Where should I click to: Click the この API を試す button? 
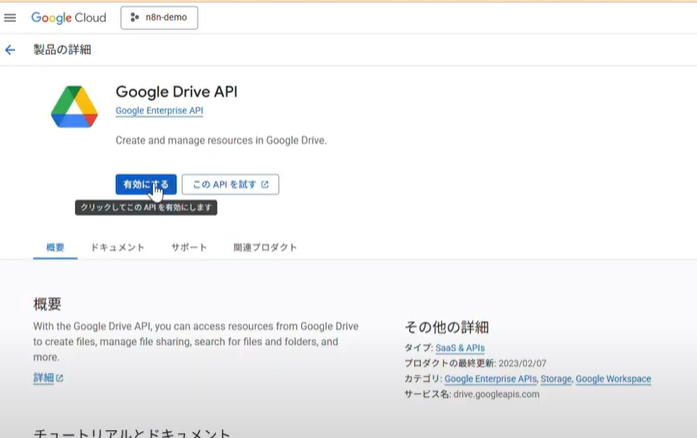coord(230,184)
